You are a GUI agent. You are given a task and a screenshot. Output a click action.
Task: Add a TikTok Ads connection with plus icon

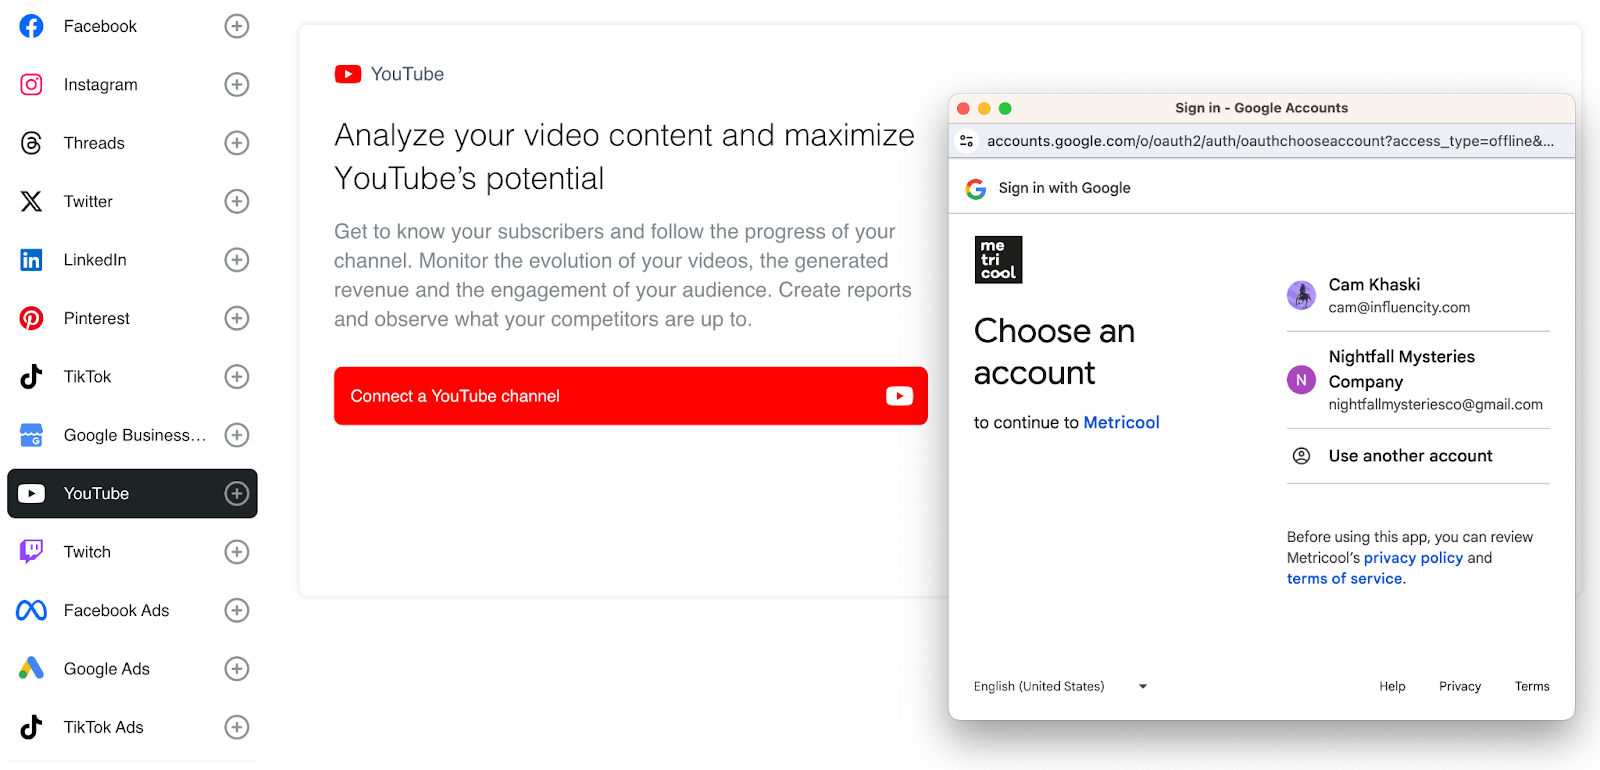point(237,727)
